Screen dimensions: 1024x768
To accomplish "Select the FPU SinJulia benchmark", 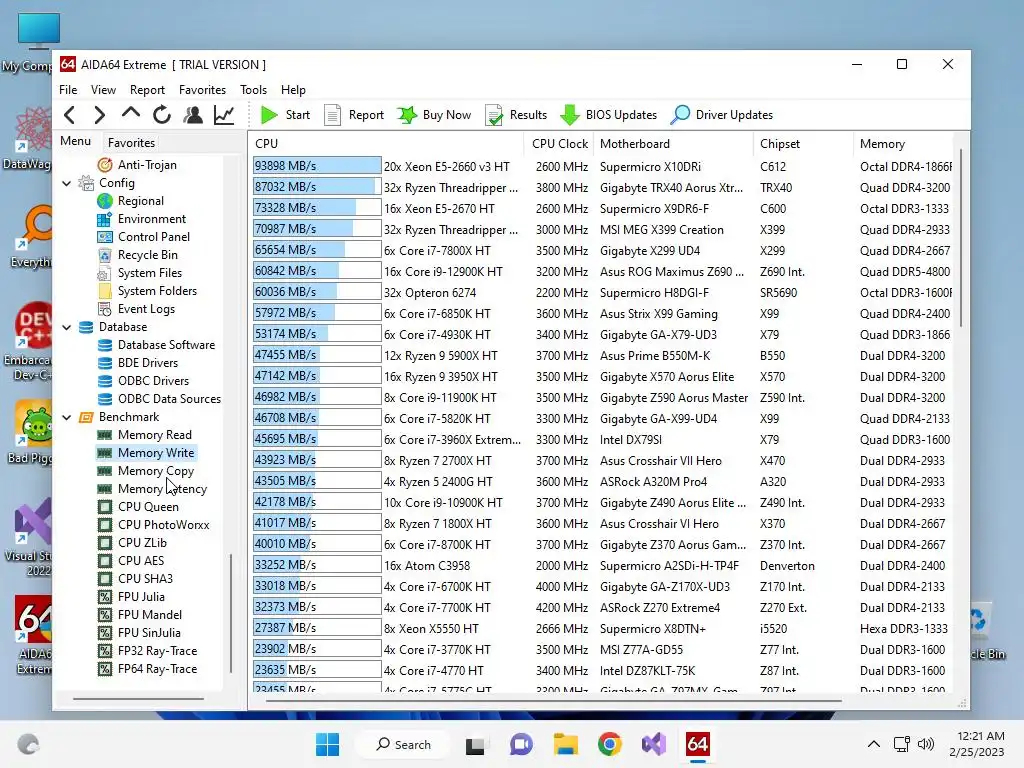I will point(139,633).
